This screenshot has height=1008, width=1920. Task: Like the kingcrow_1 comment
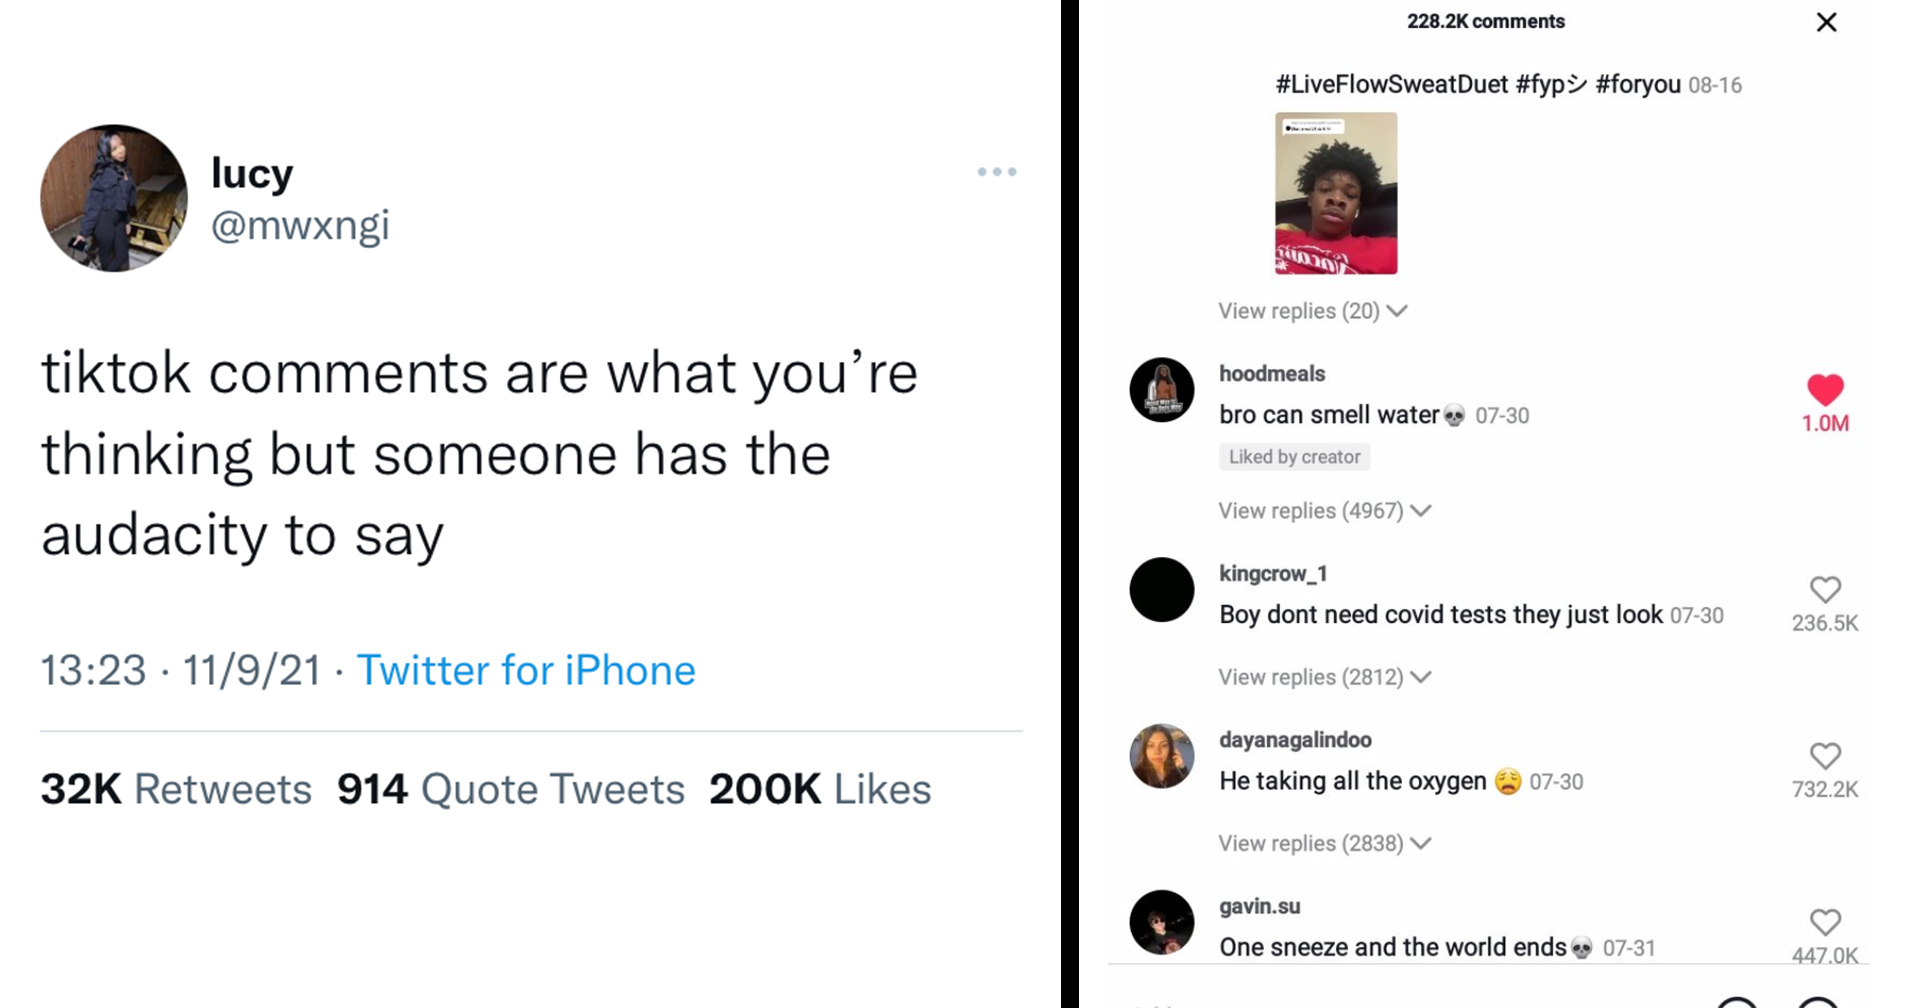point(1825,590)
